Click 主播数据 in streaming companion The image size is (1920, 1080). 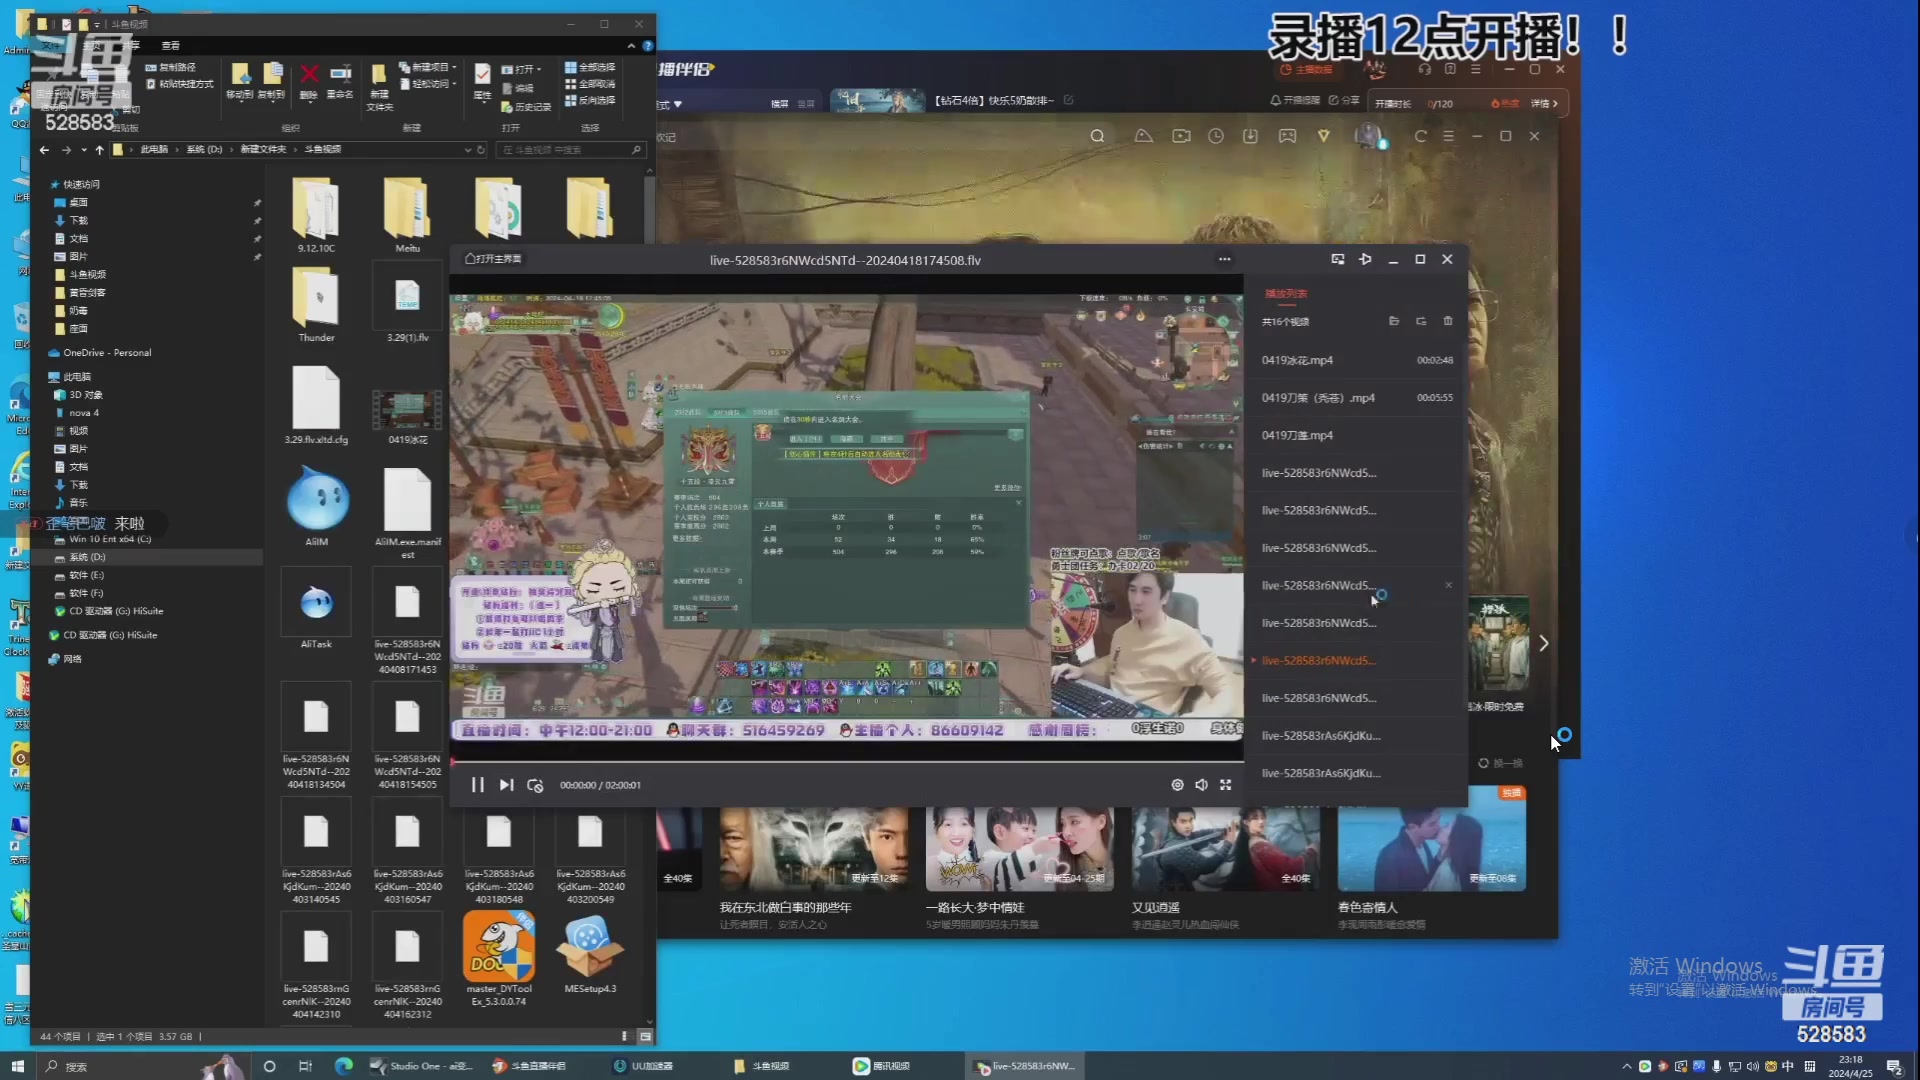click(1306, 70)
